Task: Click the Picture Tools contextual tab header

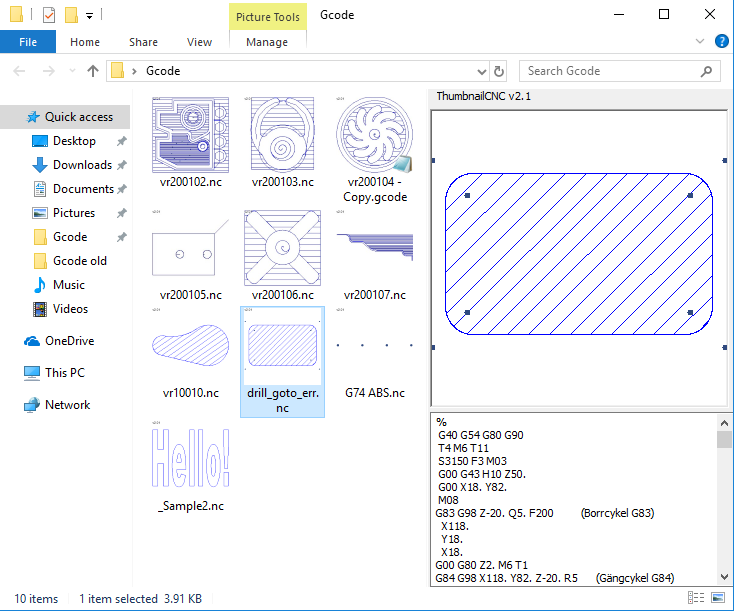Action: 268,17
